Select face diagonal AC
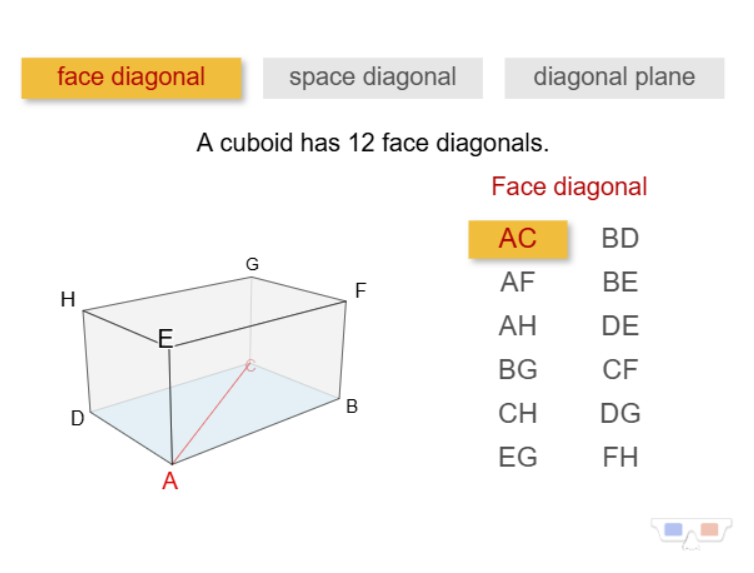The image size is (754, 573). pos(518,239)
